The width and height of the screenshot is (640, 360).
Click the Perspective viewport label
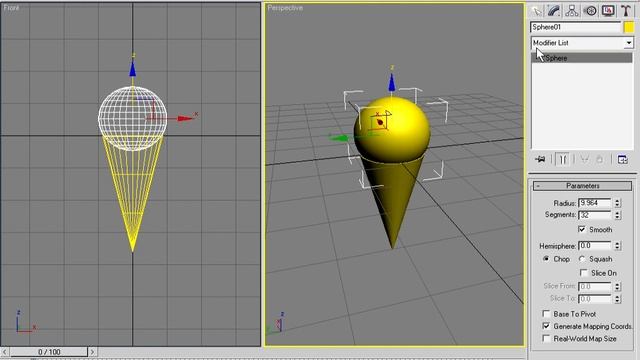tap(285, 8)
